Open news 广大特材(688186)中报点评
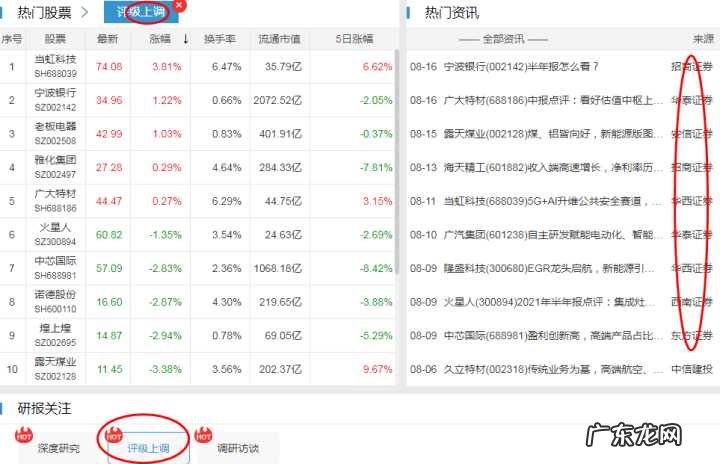 click(553, 100)
